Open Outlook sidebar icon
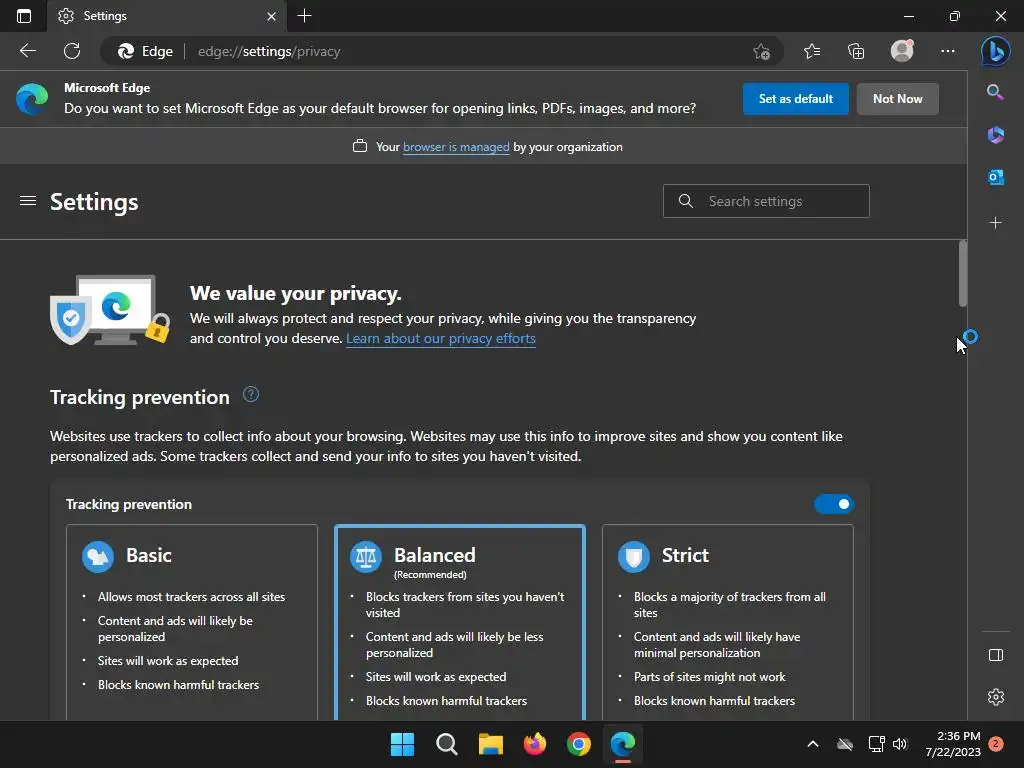Image resolution: width=1024 pixels, height=768 pixels. pyautogui.click(x=995, y=177)
